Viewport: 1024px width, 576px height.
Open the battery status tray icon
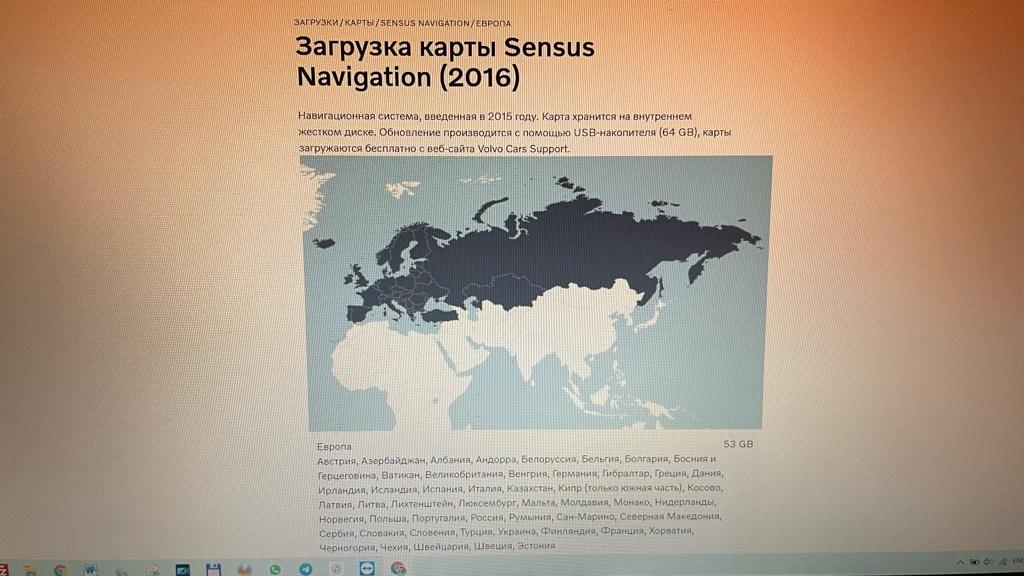pos(974,562)
